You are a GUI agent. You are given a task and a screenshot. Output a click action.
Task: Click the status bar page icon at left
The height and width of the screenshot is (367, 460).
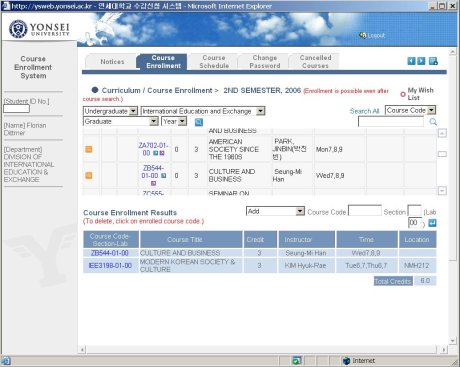coord(6,361)
